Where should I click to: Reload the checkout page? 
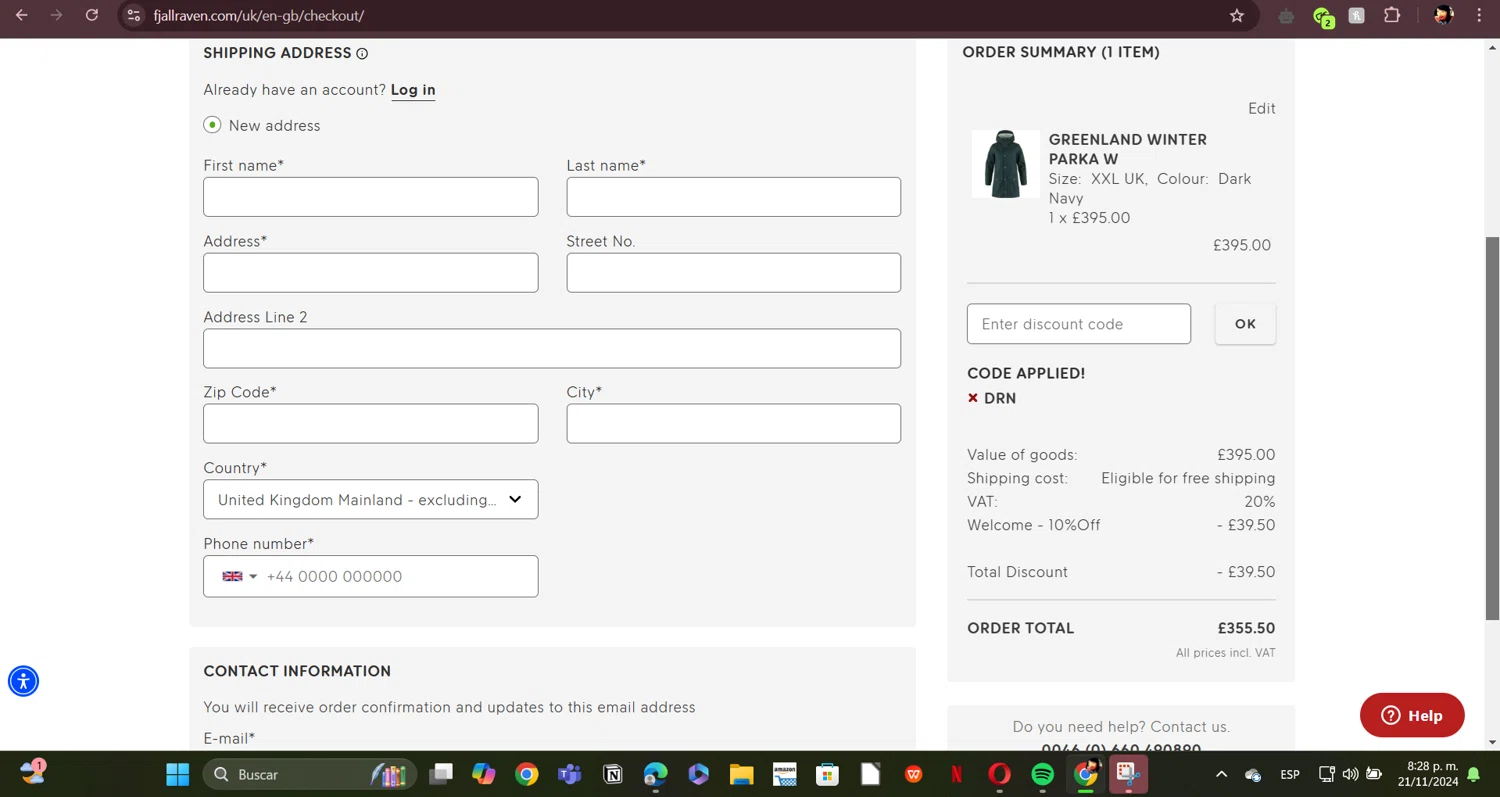91,16
